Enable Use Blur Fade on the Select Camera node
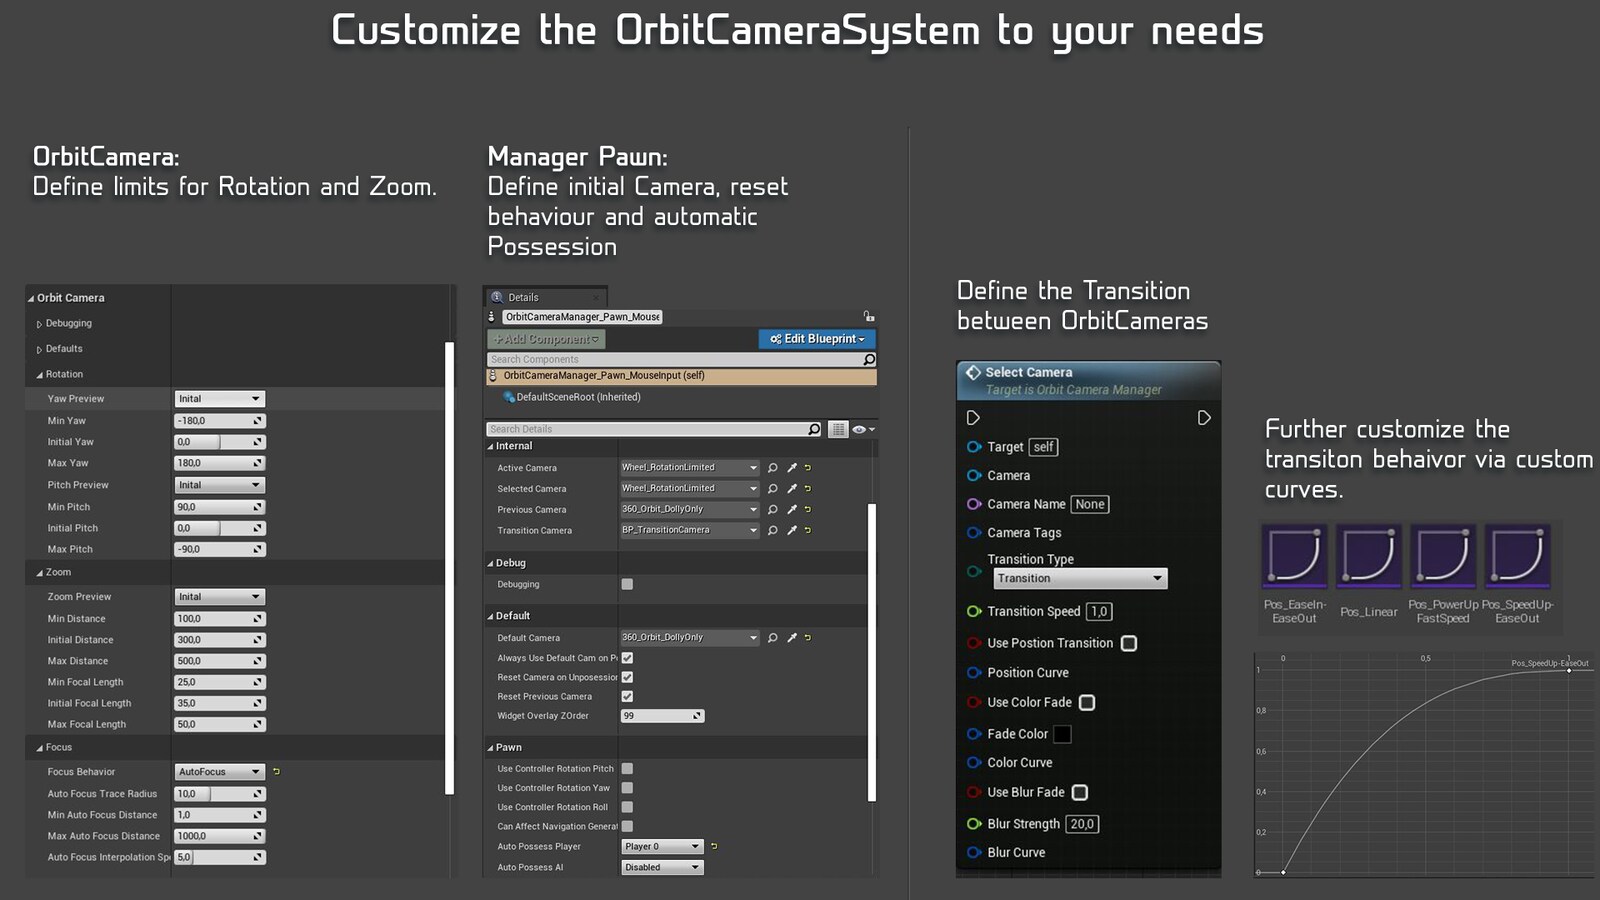Screen dimensions: 1600x900 coord(1079,792)
